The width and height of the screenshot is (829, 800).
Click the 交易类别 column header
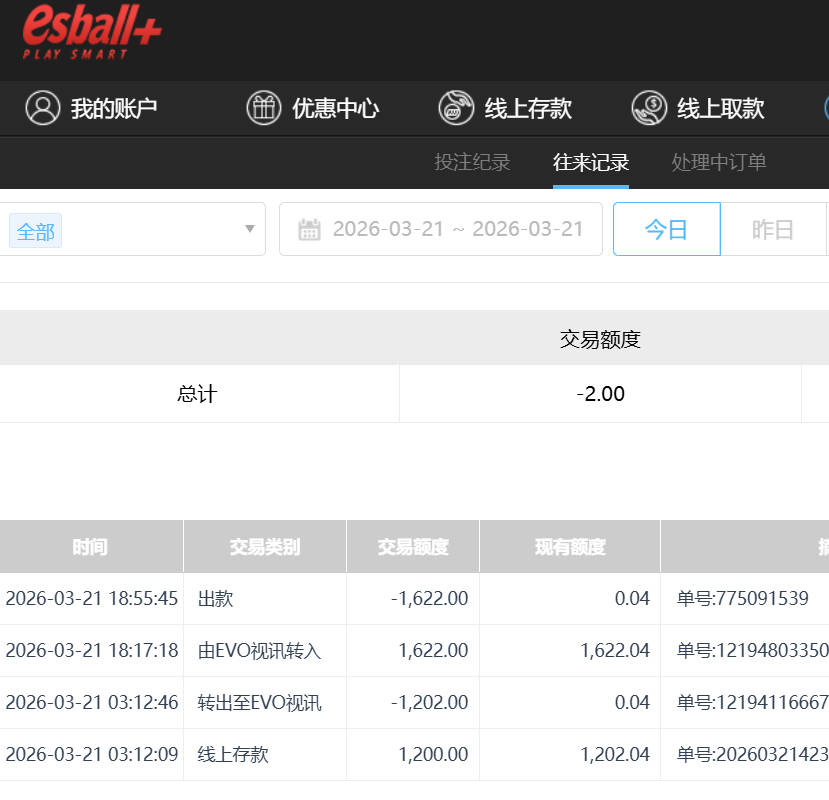[264, 547]
